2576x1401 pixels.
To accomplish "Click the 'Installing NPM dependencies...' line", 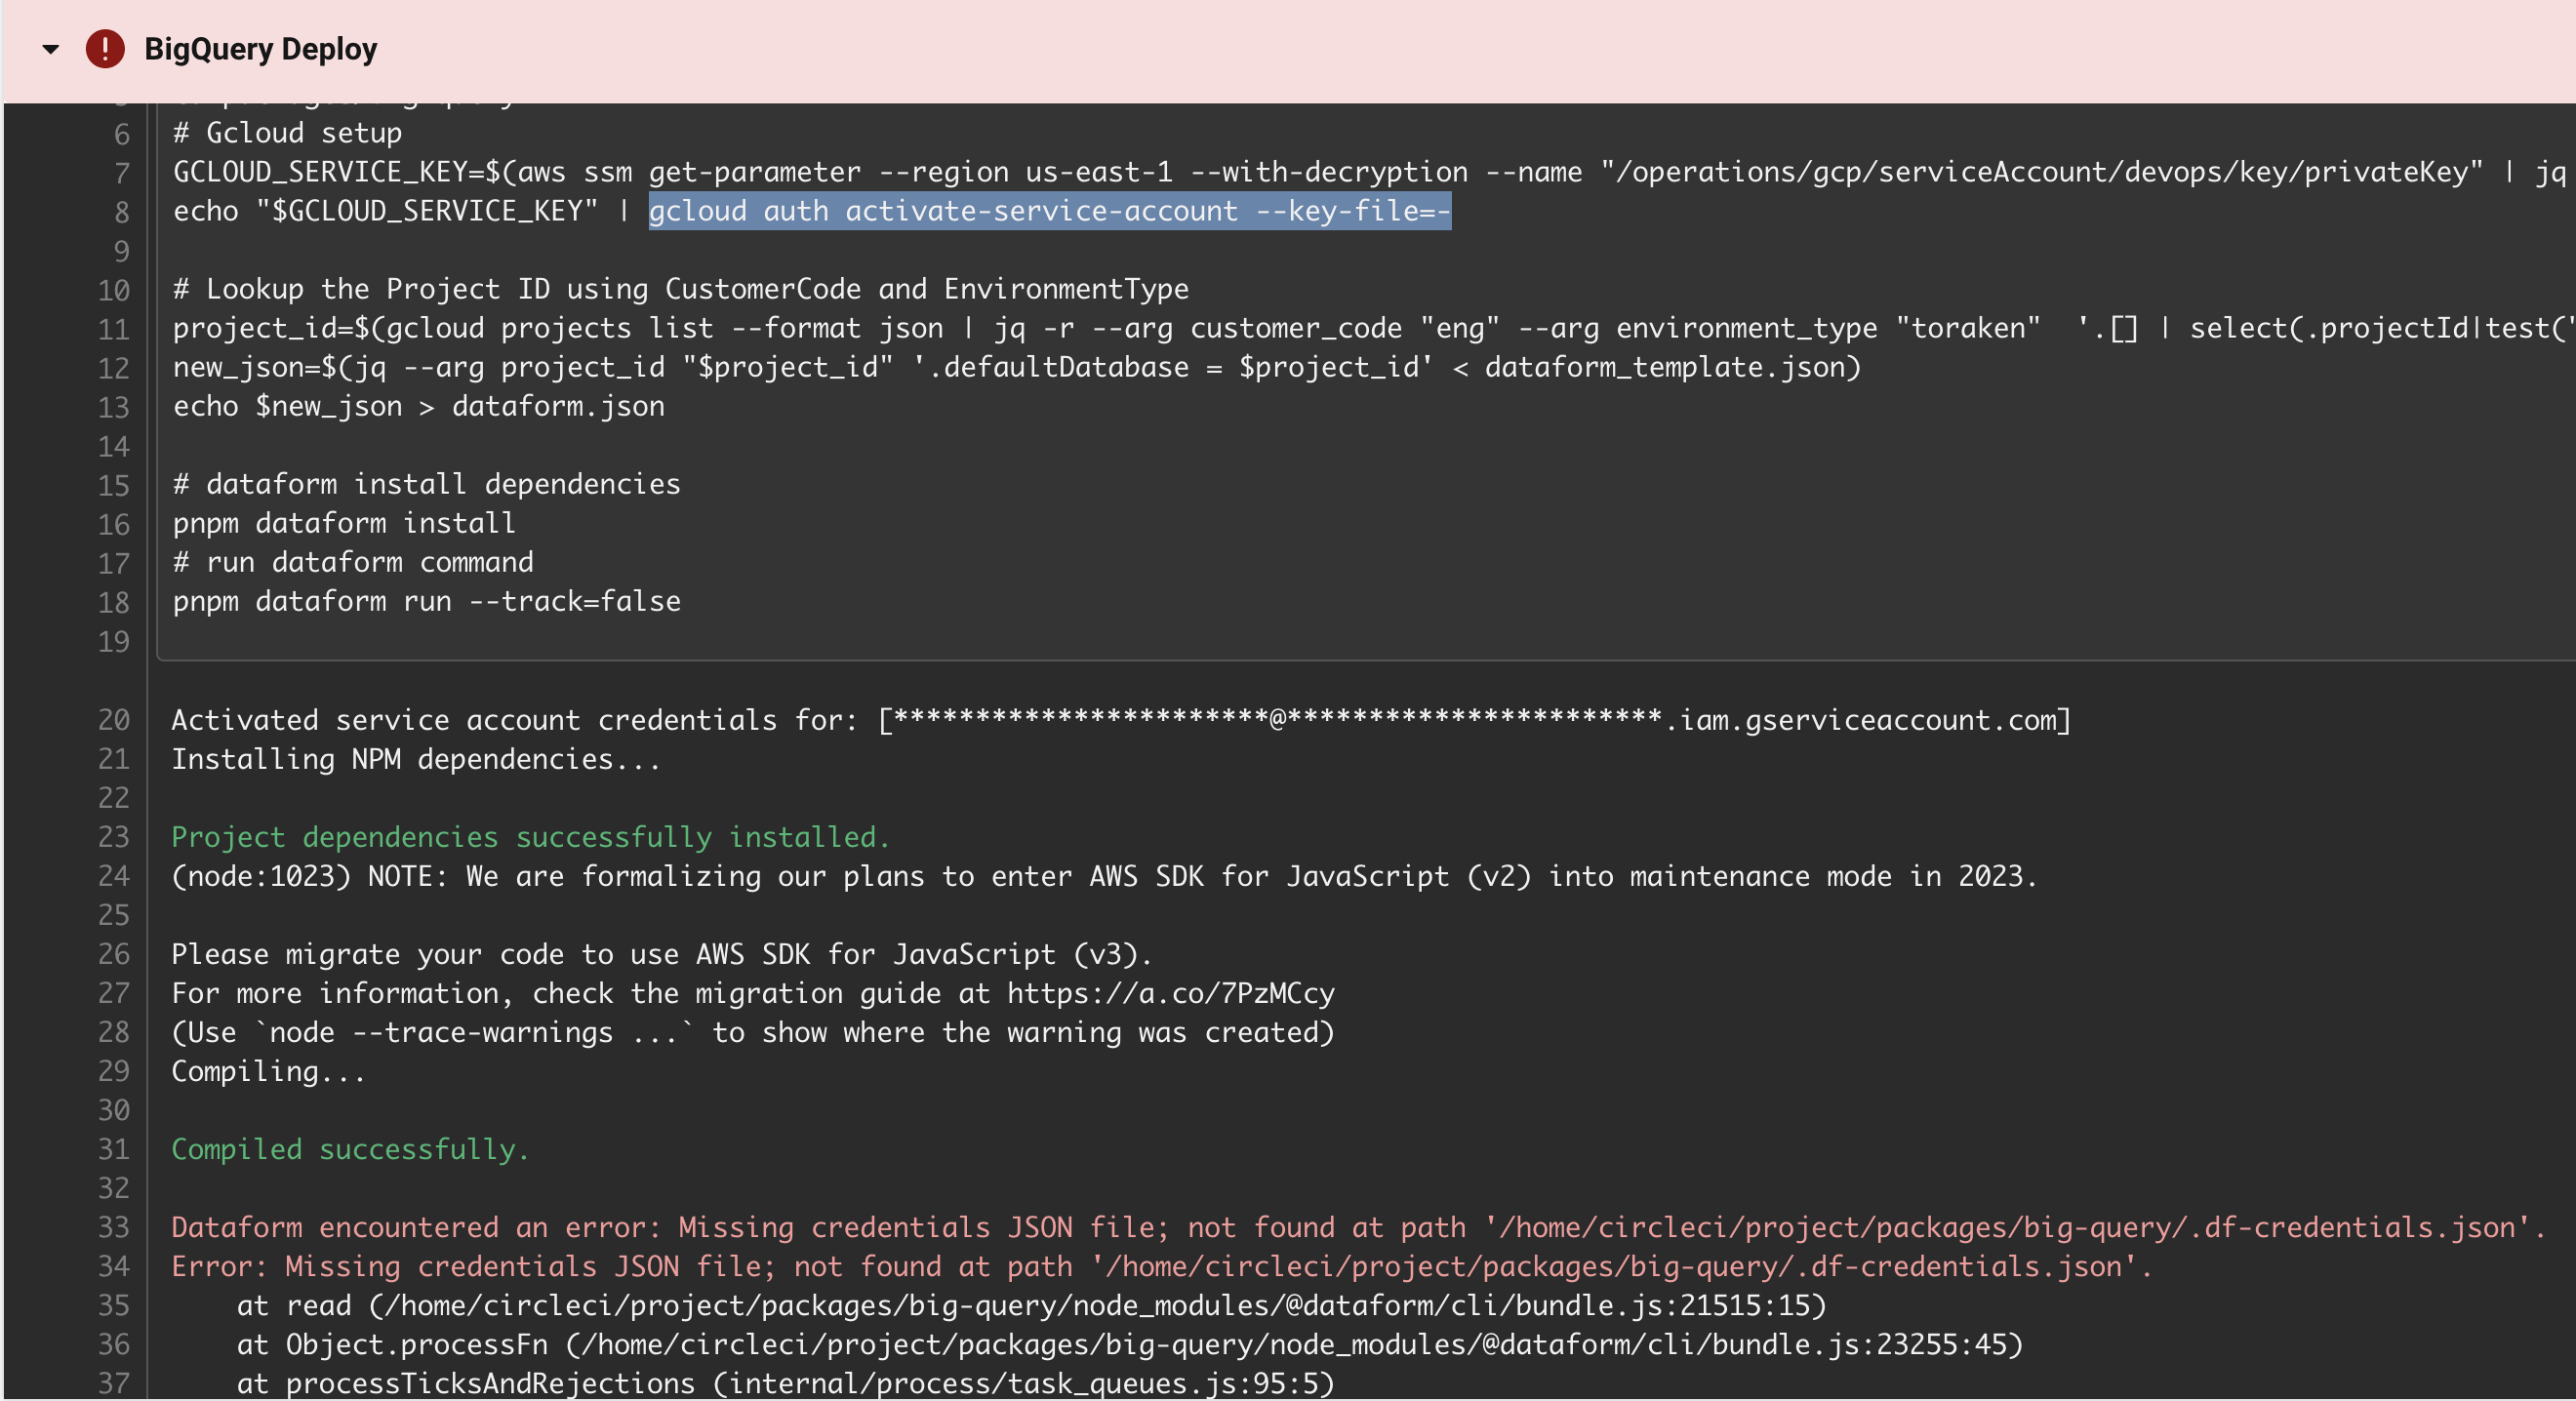I will point(416,759).
